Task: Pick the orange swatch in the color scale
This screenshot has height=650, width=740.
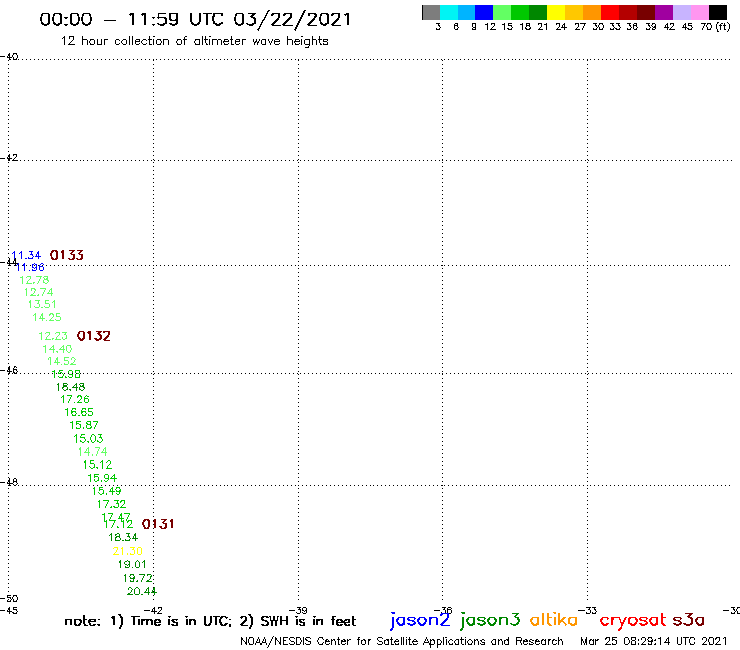Action: (x=592, y=12)
